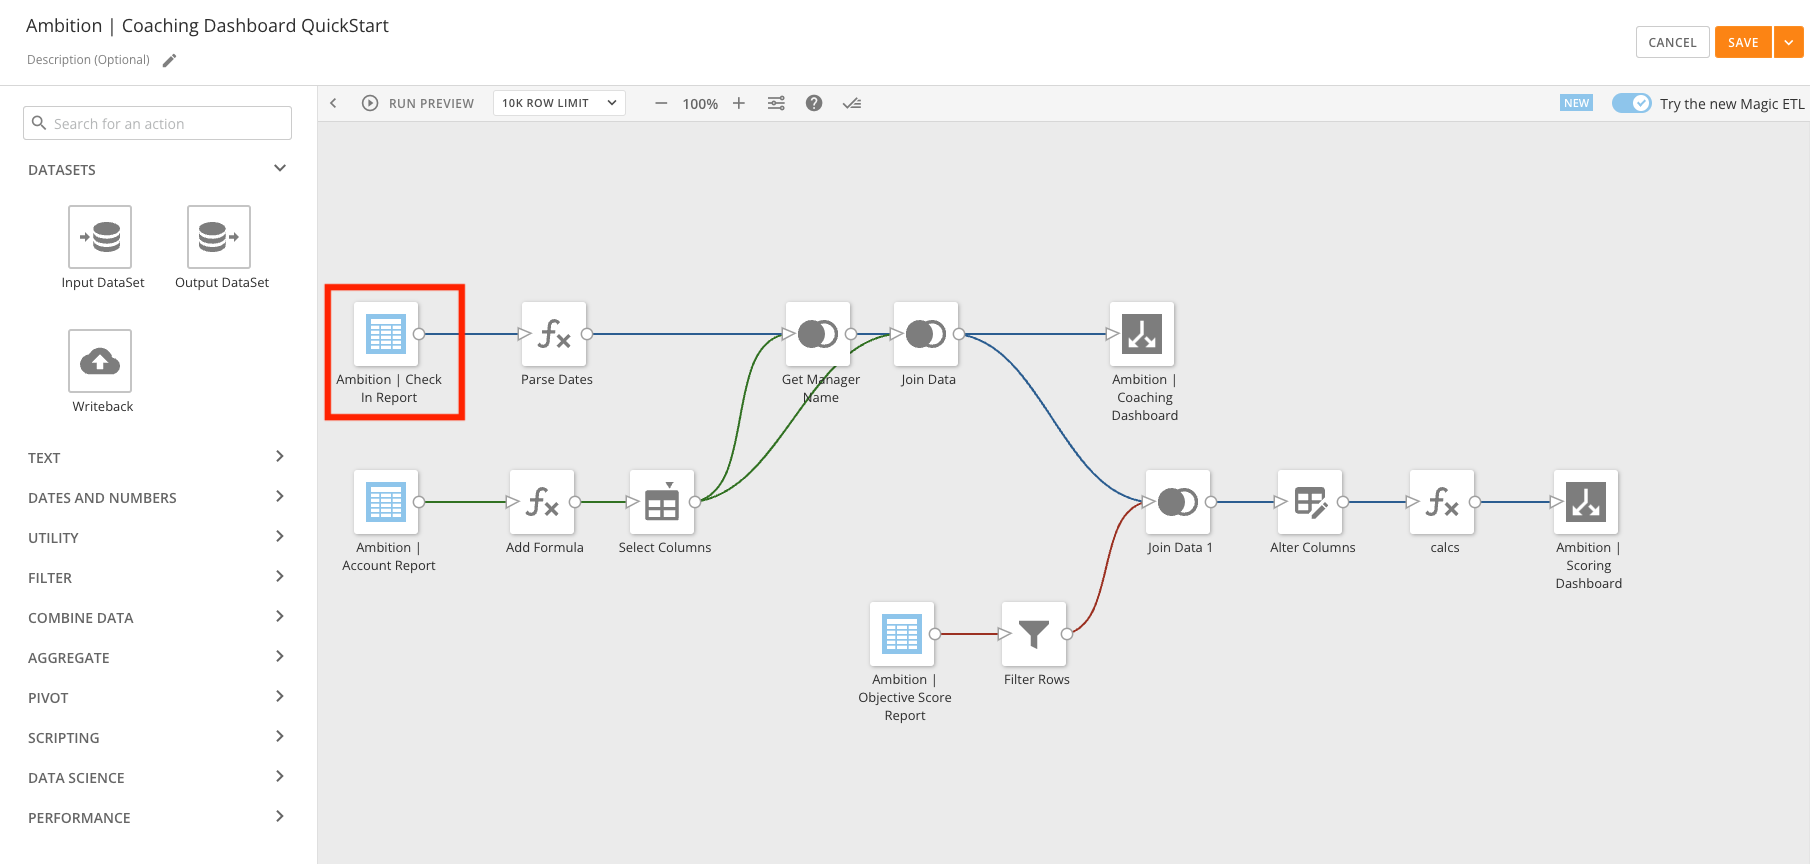Select the calcs formula node

pos(1442,502)
